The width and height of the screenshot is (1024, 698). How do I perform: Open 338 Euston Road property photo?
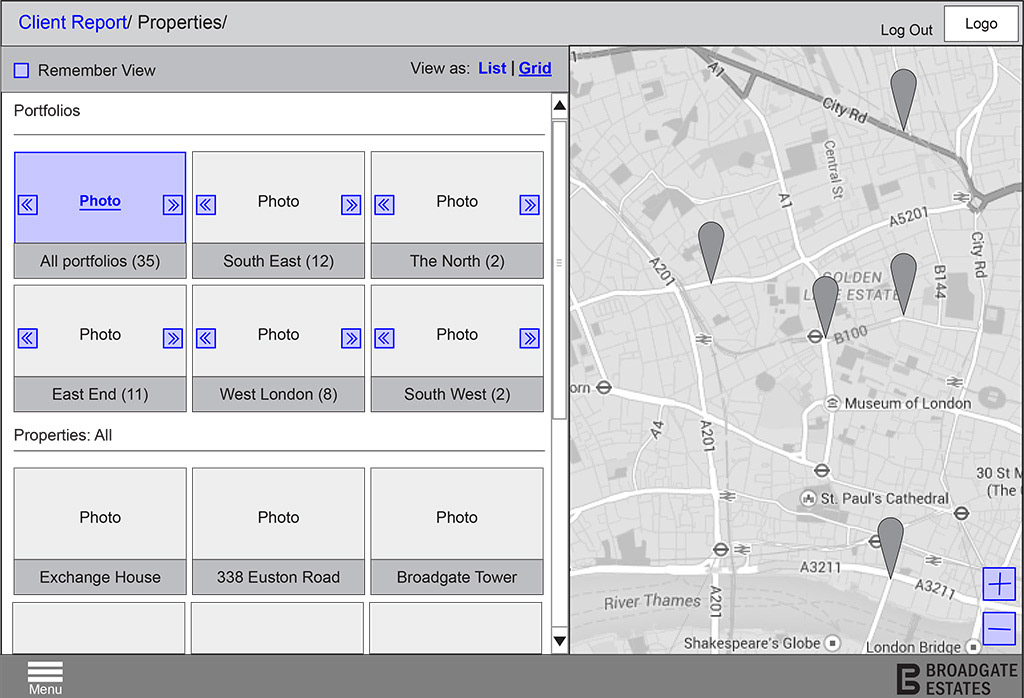278,514
